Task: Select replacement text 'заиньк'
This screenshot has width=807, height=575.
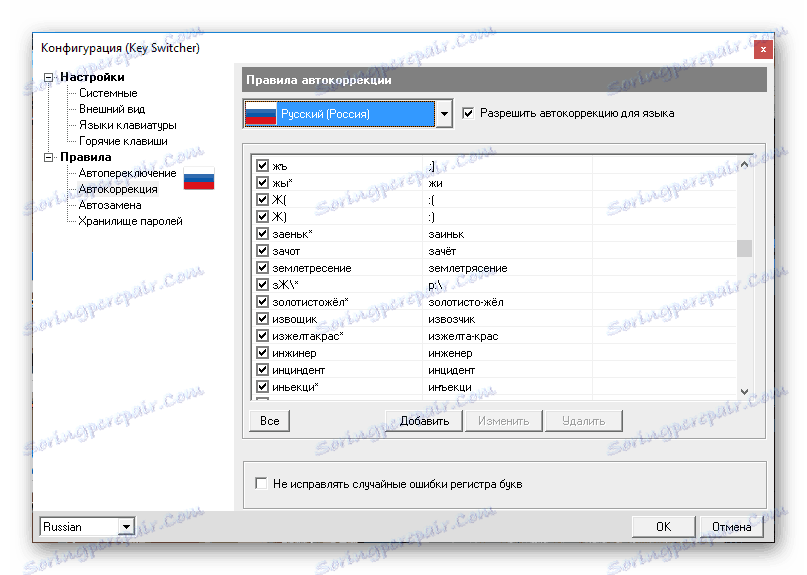Action: point(446,234)
